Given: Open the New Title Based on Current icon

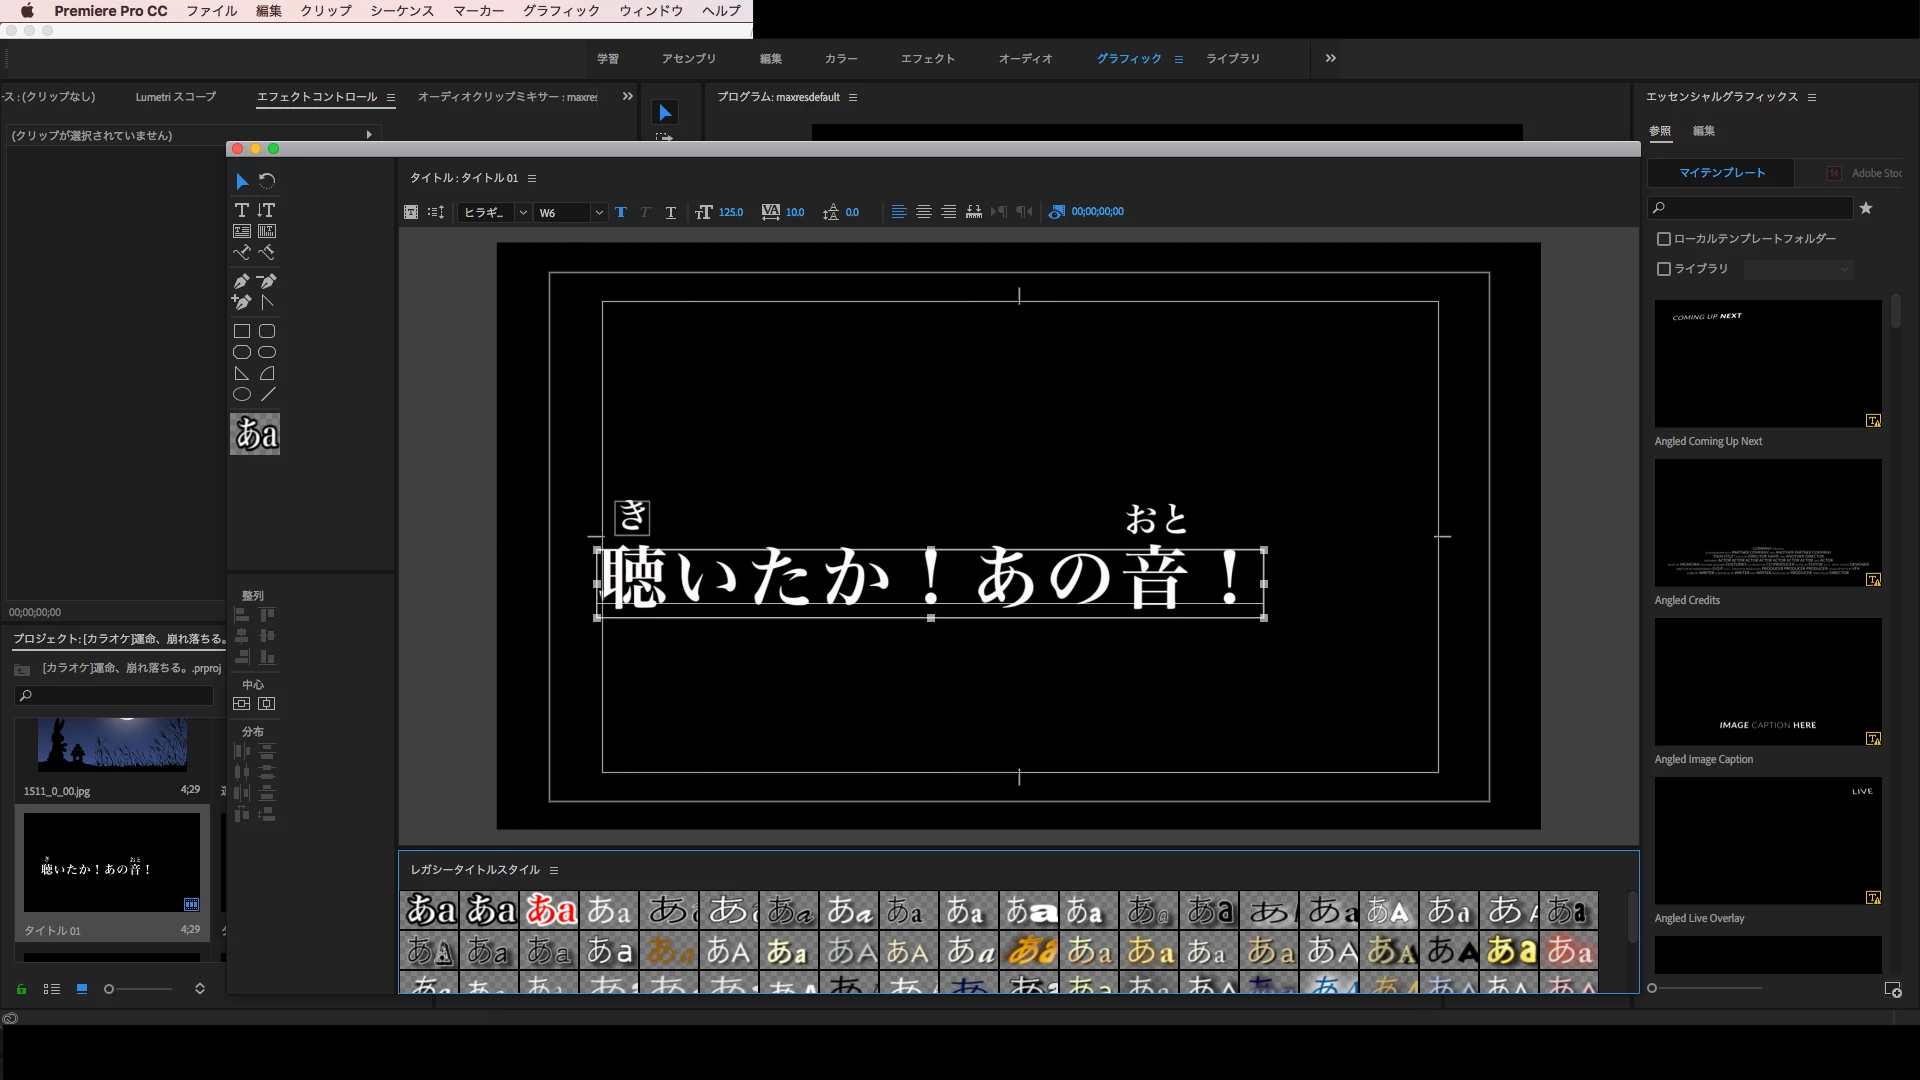Looking at the screenshot, I should (x=411, y=212).
